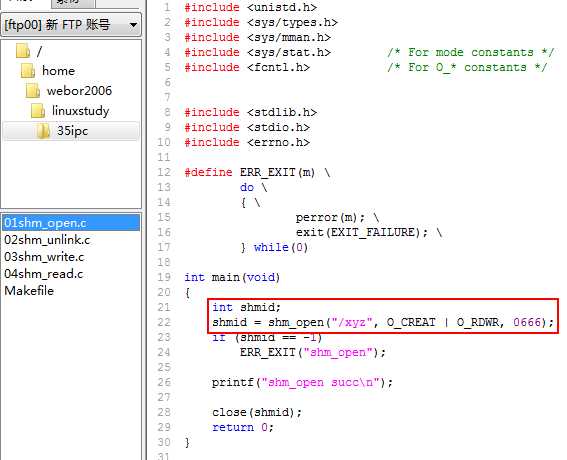567x460 pixels.
Task: Click the '#define ERR_EXIT(m)' line
Action: click(257, 172)
